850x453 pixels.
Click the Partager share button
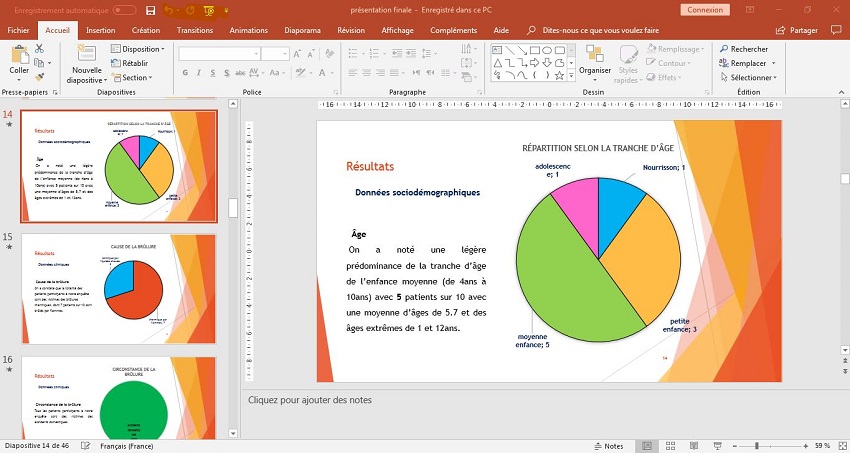pos(797,31)
